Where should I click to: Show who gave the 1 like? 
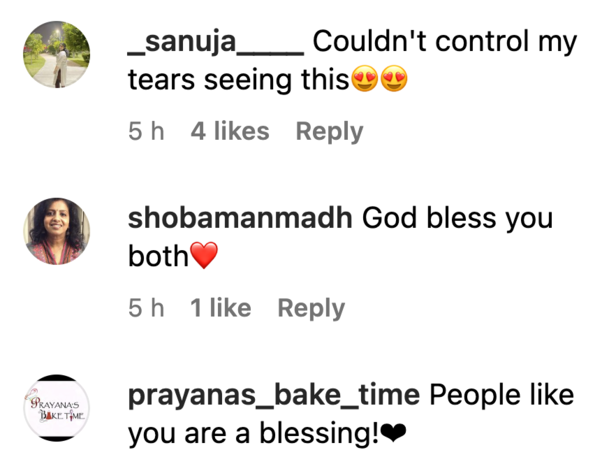pyautogui.click(x=220, y=309)
